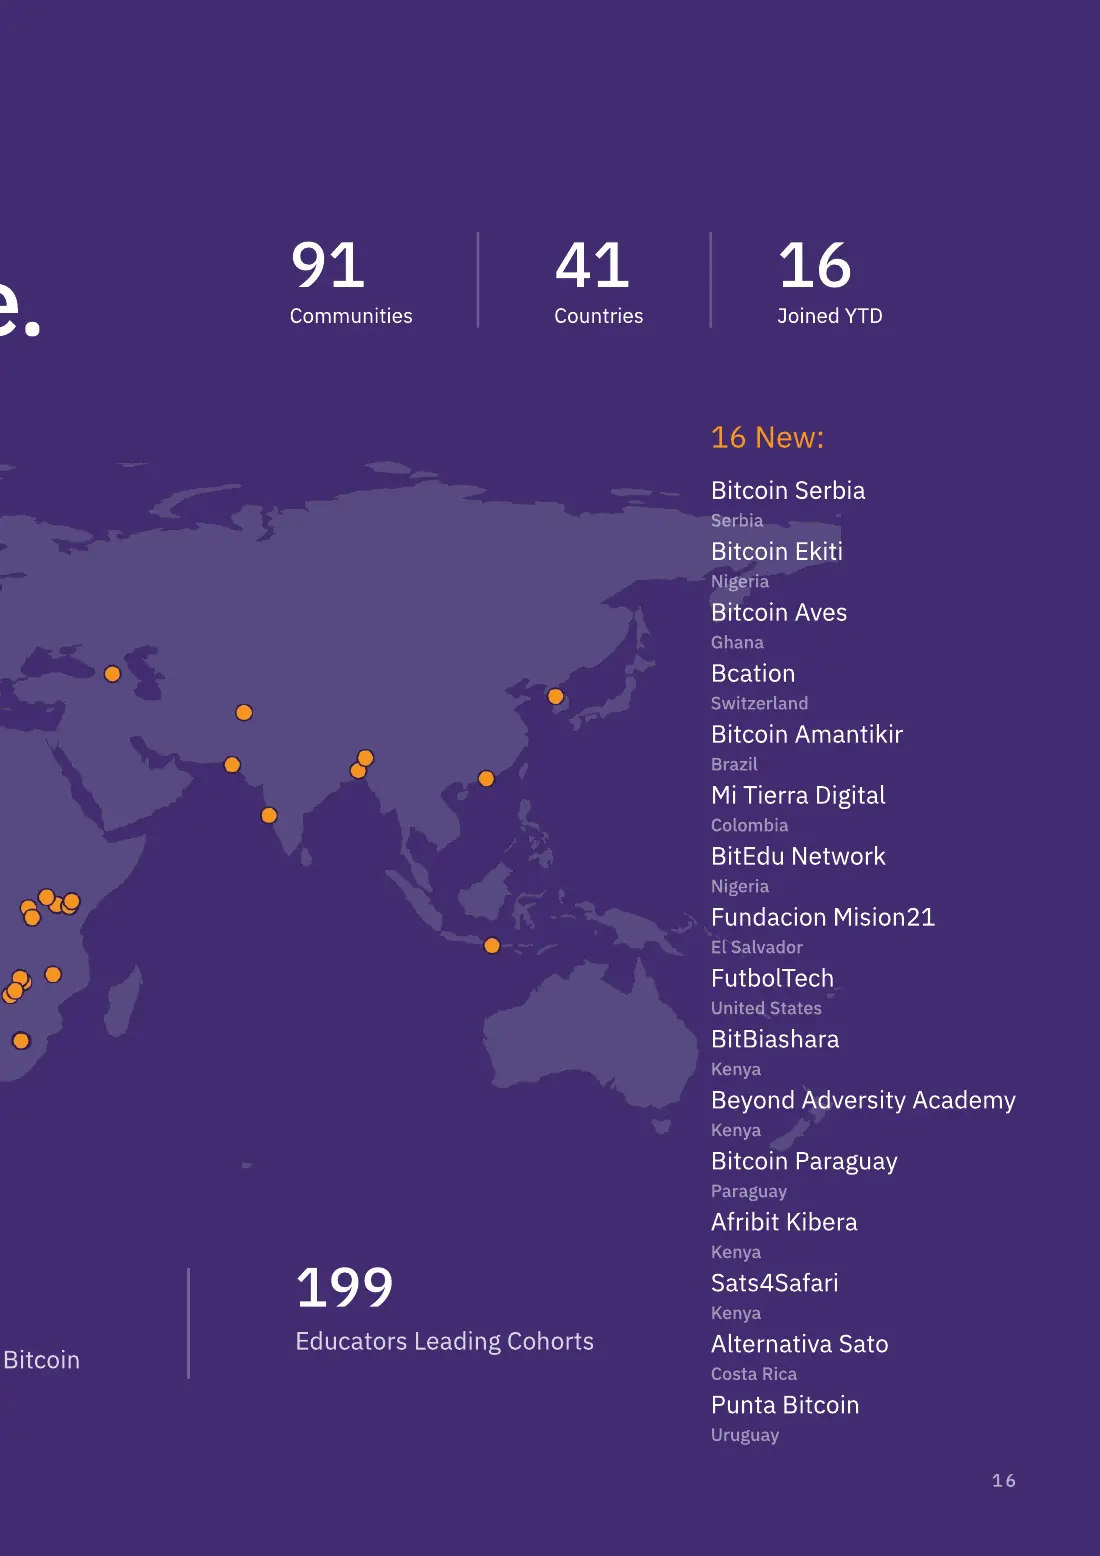Select "Nigeria" beneath Bitcoin Ekiti

pos(740,582)
